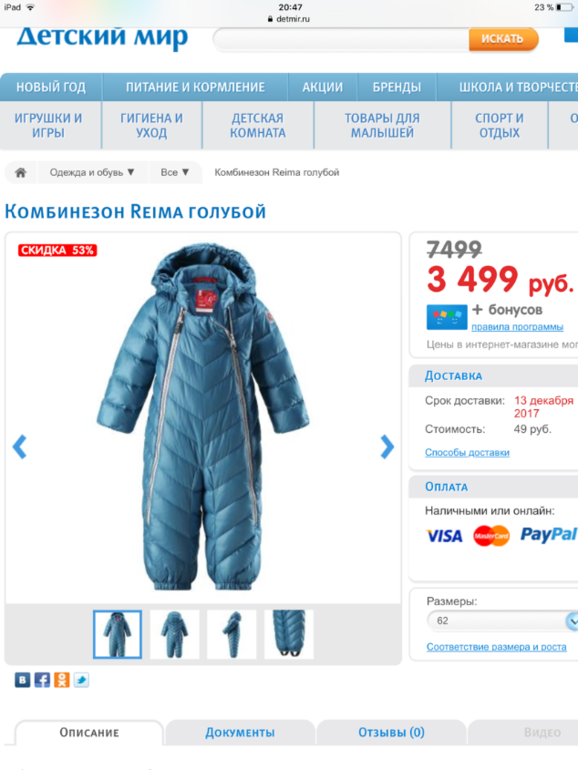Click the home icon in breadcrumbs
Viewport: 578px width, 770px height.
click(x=21, y=172)
